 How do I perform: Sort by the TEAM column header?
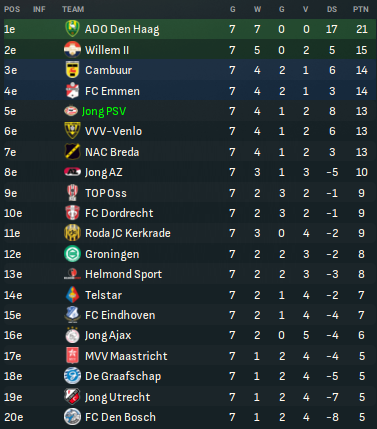coord(73,9)
